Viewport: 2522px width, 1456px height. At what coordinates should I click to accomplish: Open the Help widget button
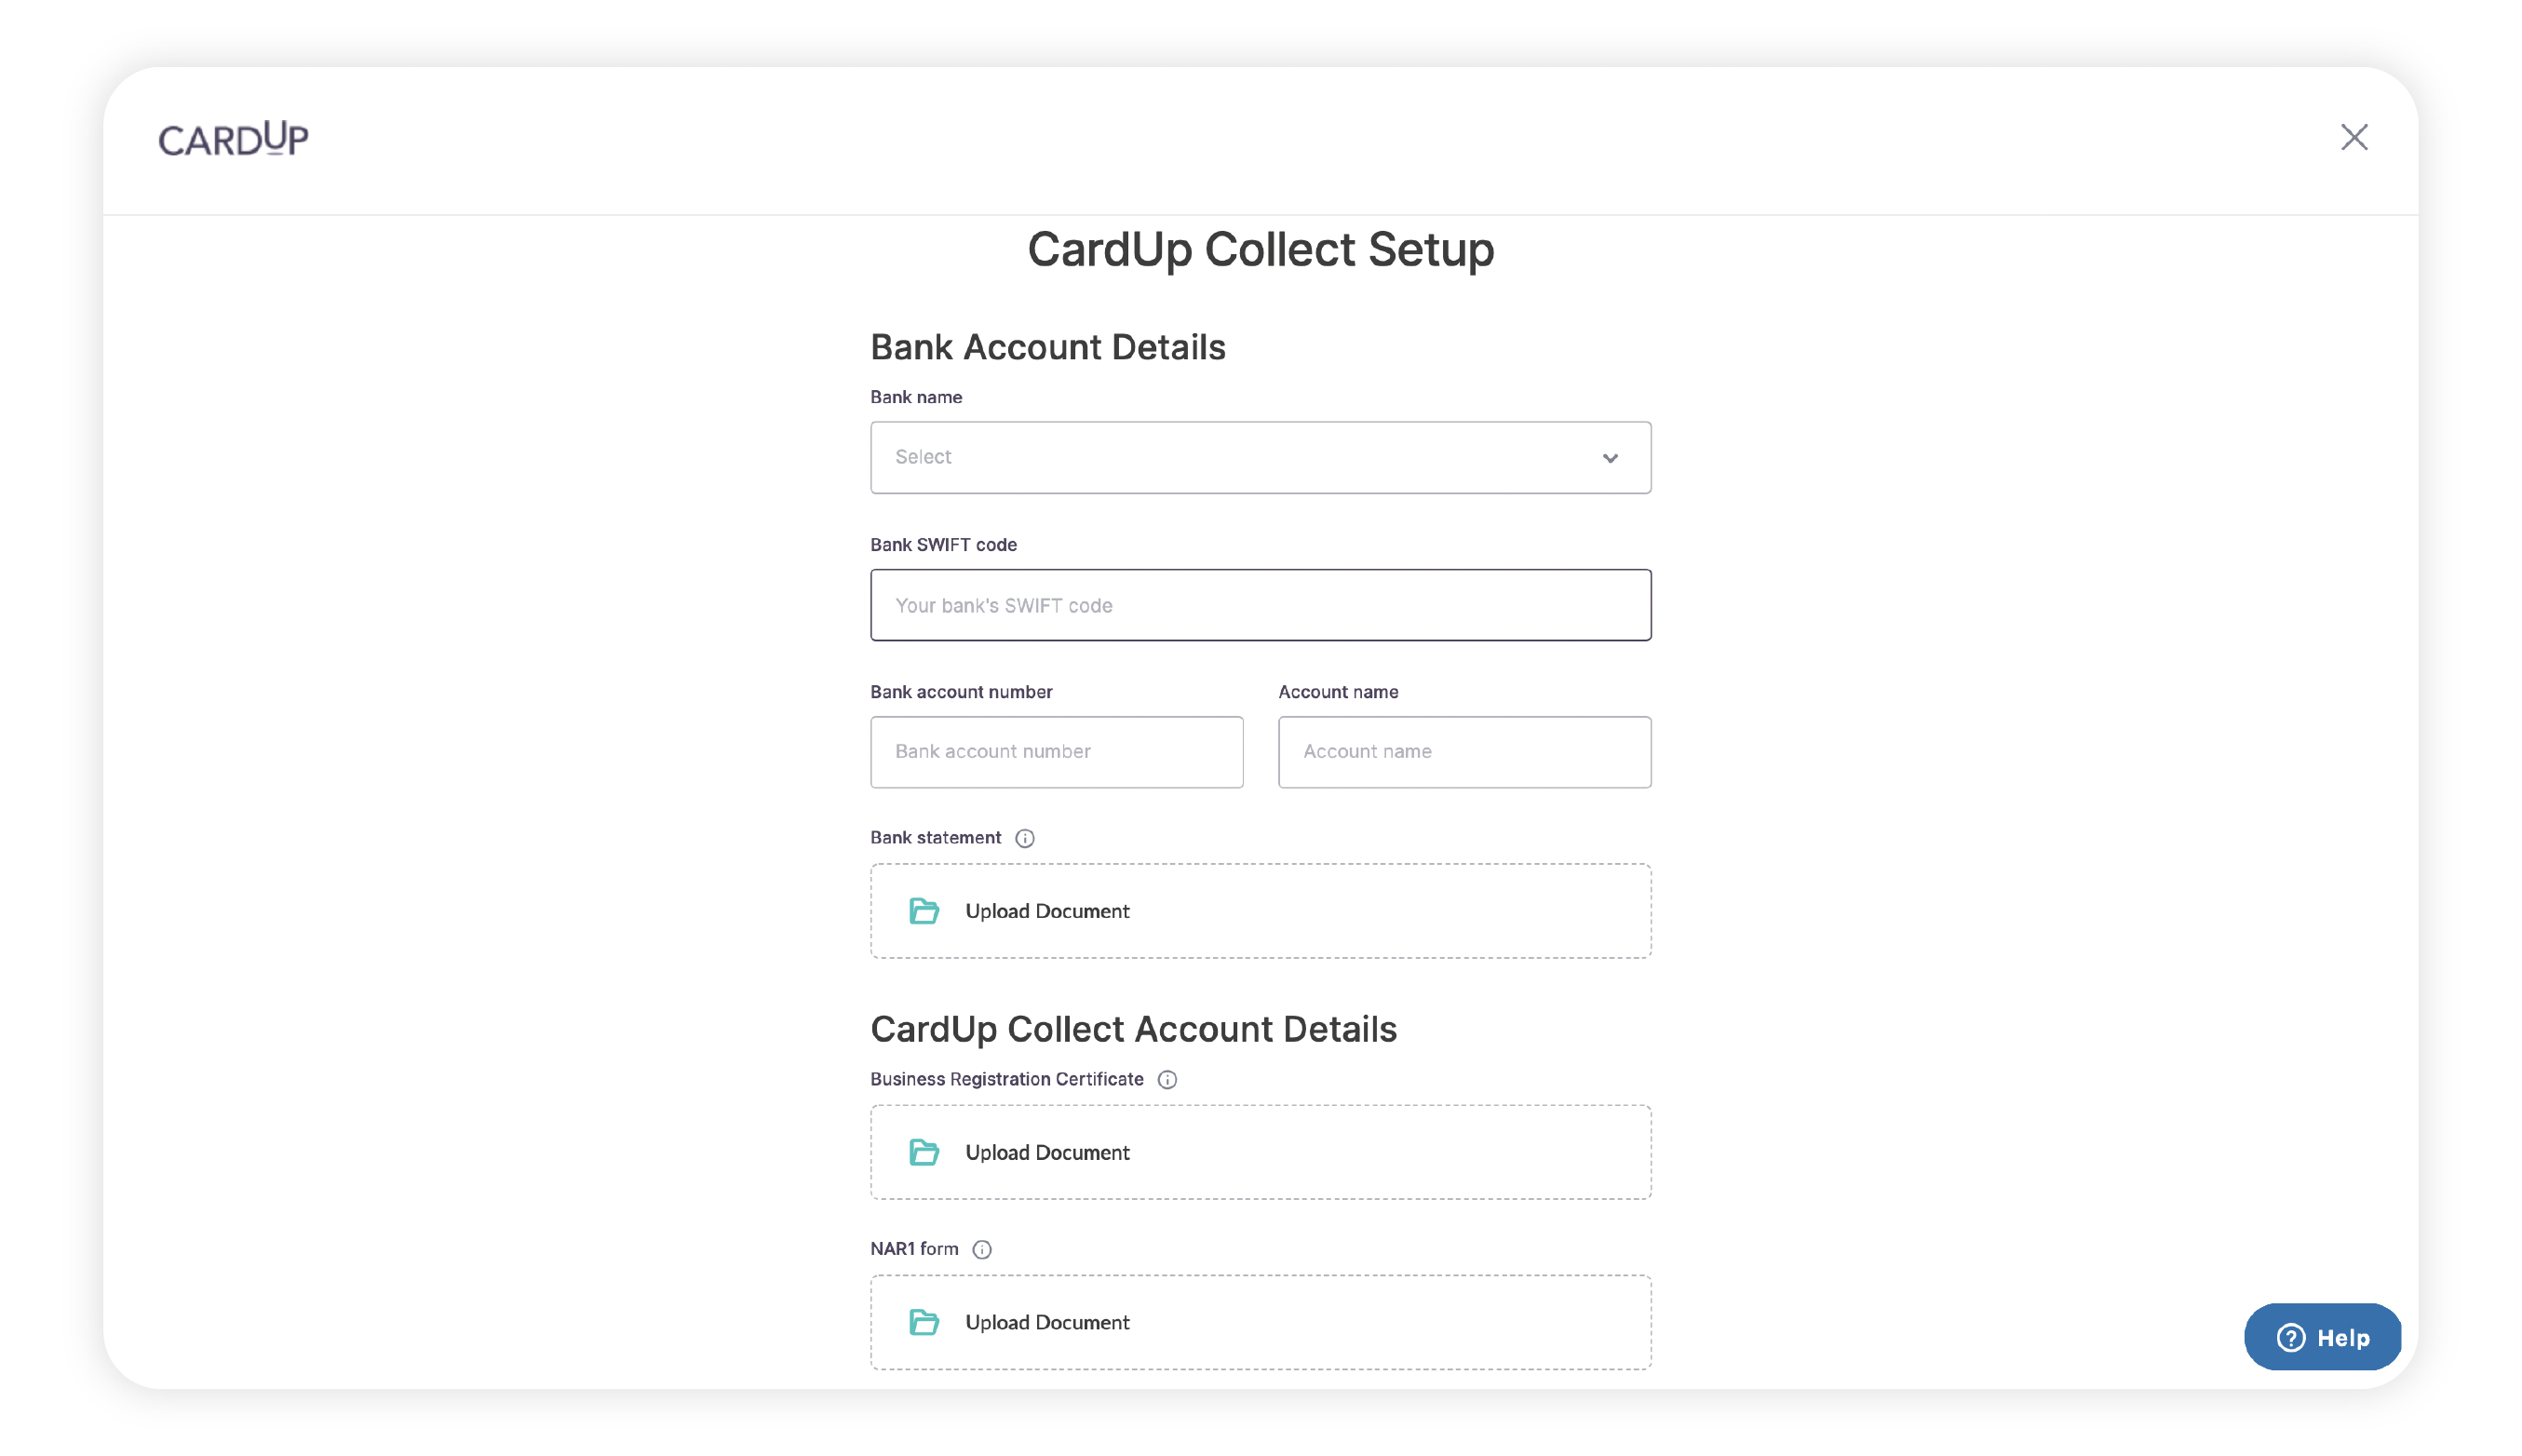tap(2322, 1337)
